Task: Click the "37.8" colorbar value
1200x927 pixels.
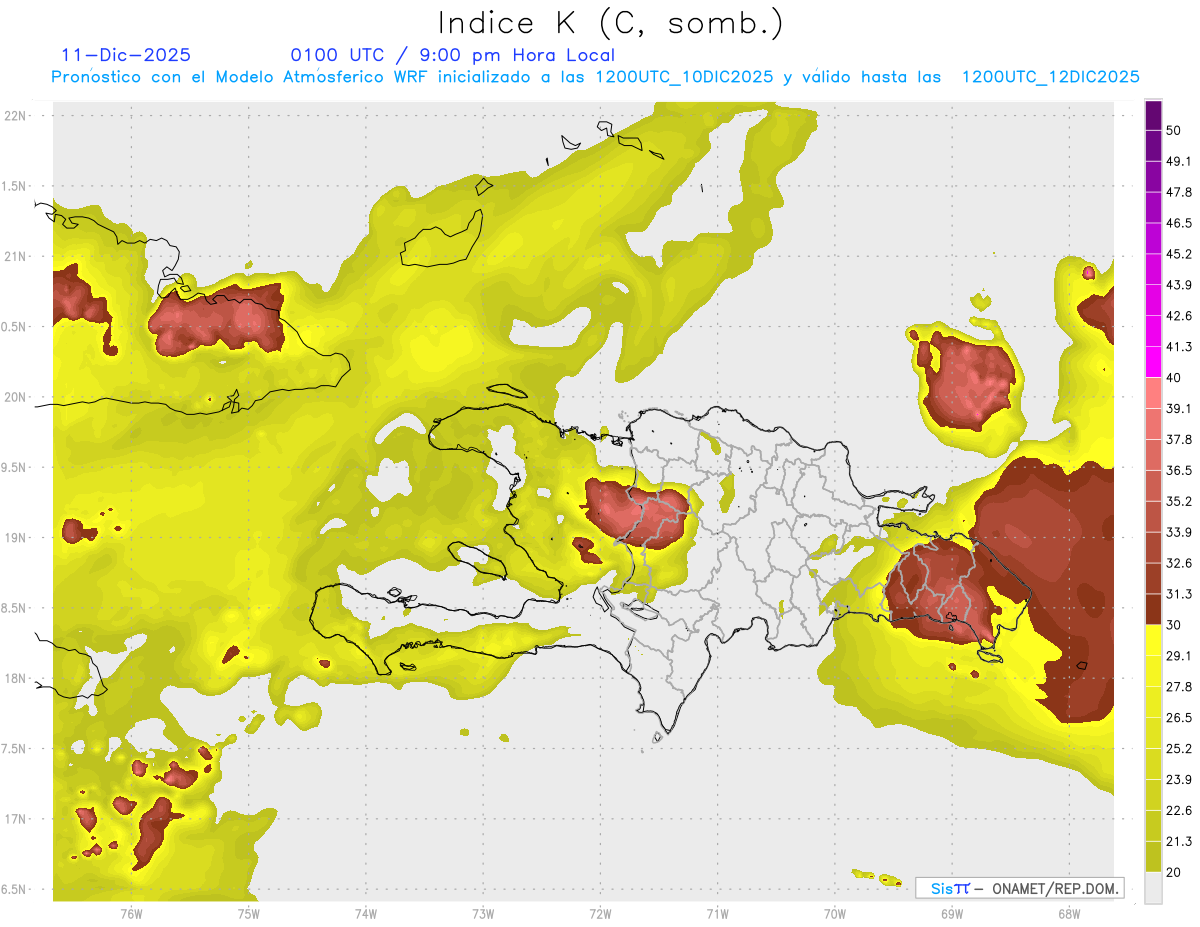Action: [1179, 440]
